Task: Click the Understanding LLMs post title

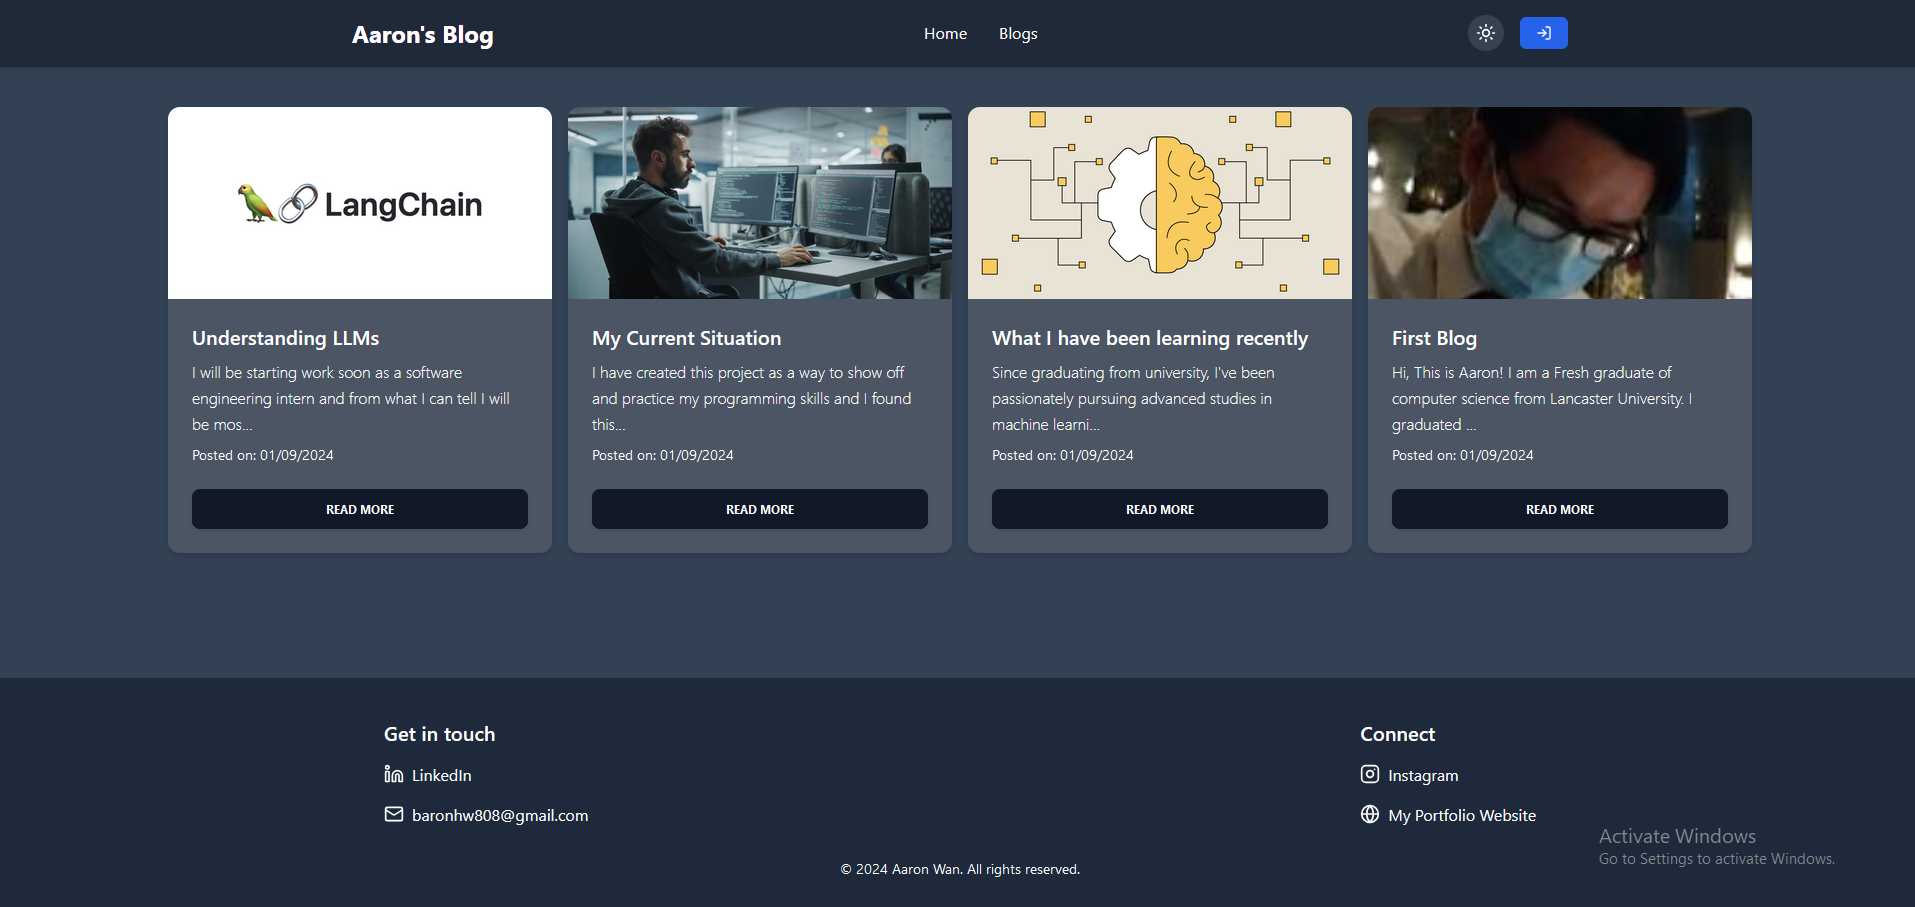Action: (x=286, y=338)
